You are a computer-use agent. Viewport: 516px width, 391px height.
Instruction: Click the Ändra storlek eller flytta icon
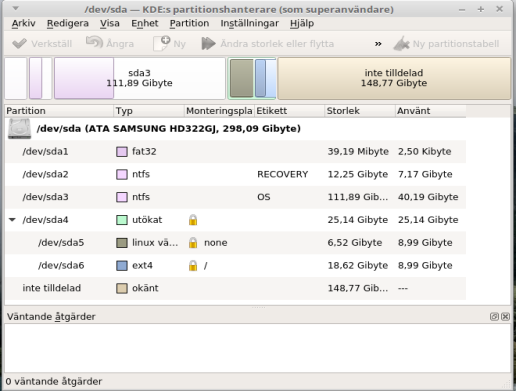pos(209,44)
